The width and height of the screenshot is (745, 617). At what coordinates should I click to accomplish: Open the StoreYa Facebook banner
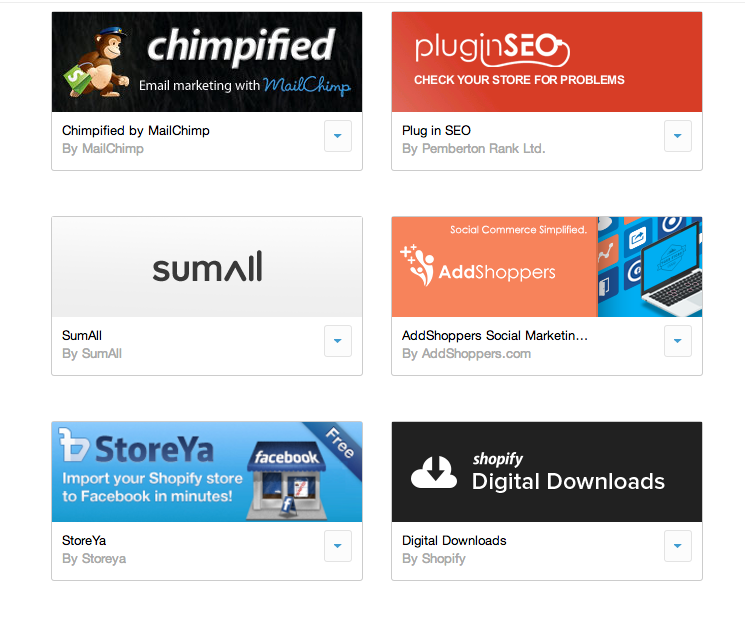[x=207, y=472]
